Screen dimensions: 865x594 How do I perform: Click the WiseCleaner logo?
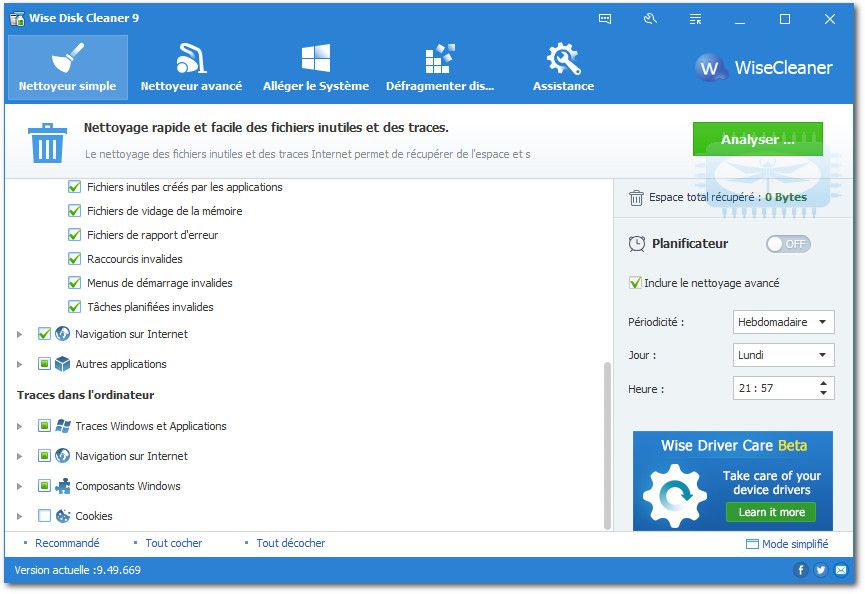tap(764, 68)
